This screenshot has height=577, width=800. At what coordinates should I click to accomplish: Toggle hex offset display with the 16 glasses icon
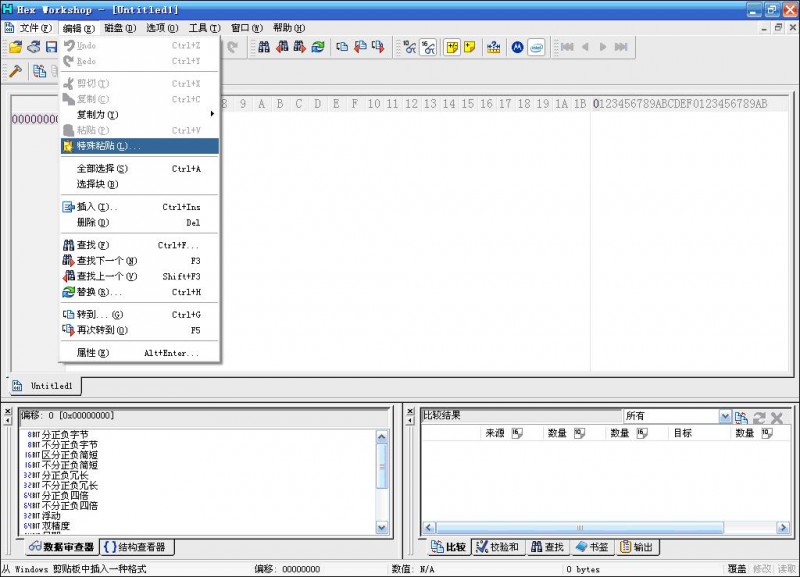(x=428, y=47)
